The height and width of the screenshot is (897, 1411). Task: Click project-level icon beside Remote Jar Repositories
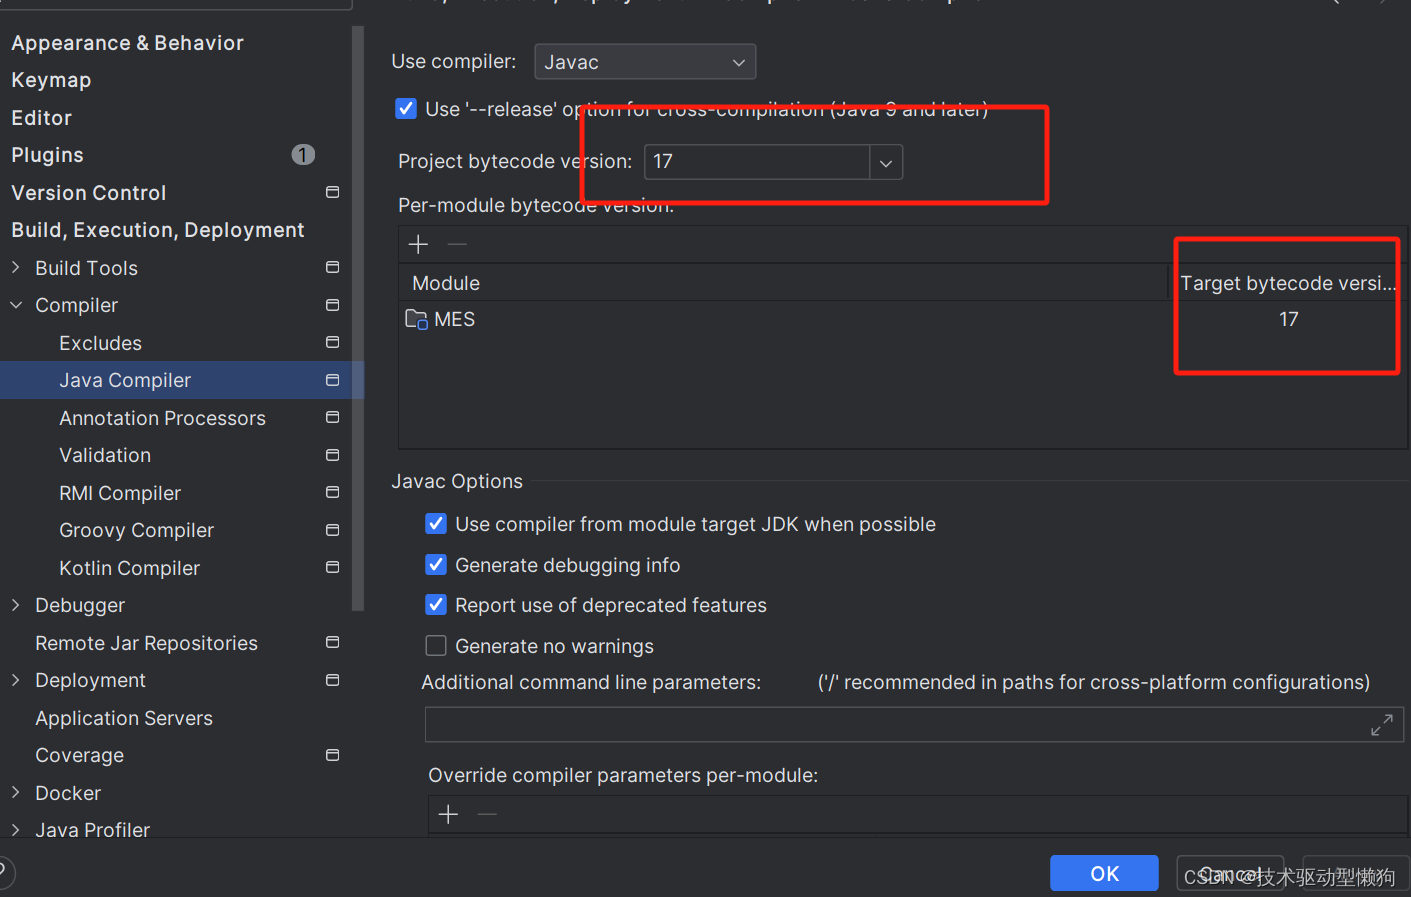[333, 642]
